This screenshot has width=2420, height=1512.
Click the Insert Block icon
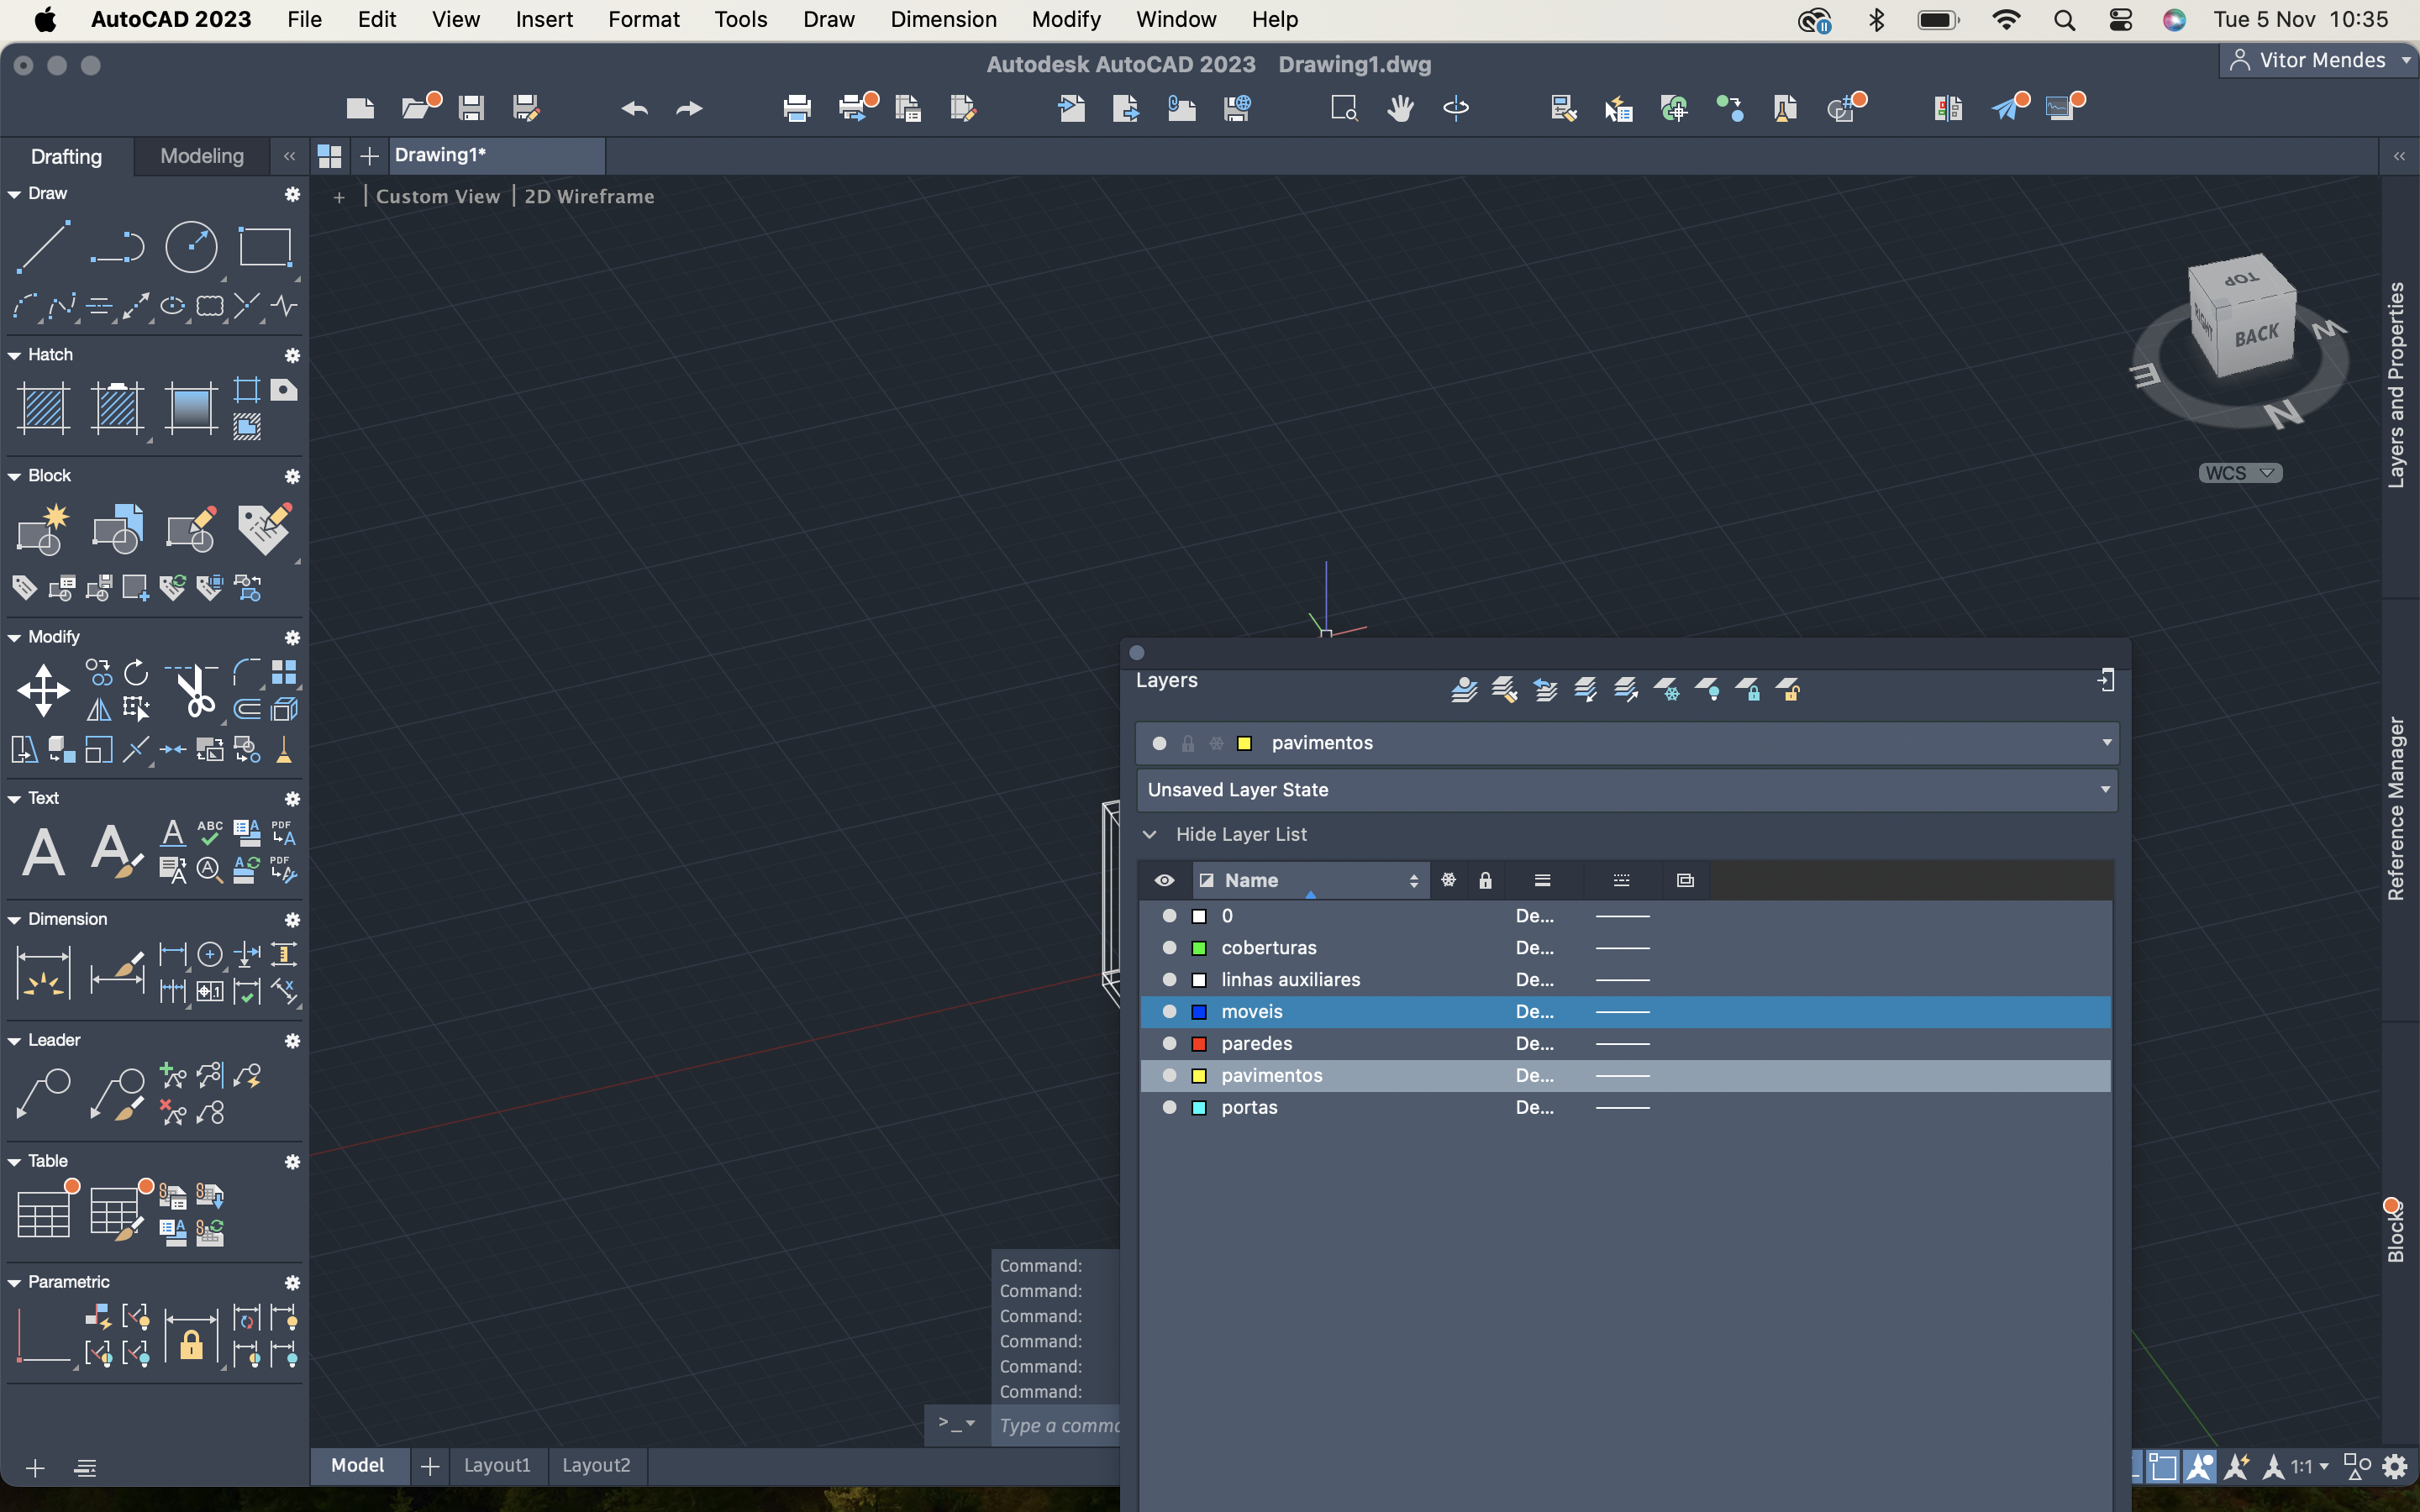click(x=117, y=529)
